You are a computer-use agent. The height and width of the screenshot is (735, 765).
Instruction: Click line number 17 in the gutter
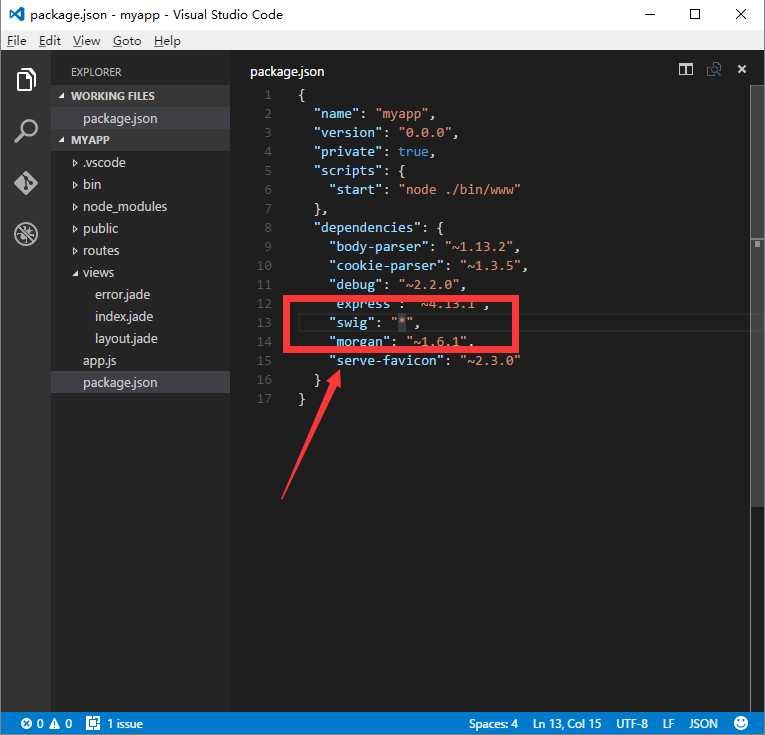click(264, 399)
